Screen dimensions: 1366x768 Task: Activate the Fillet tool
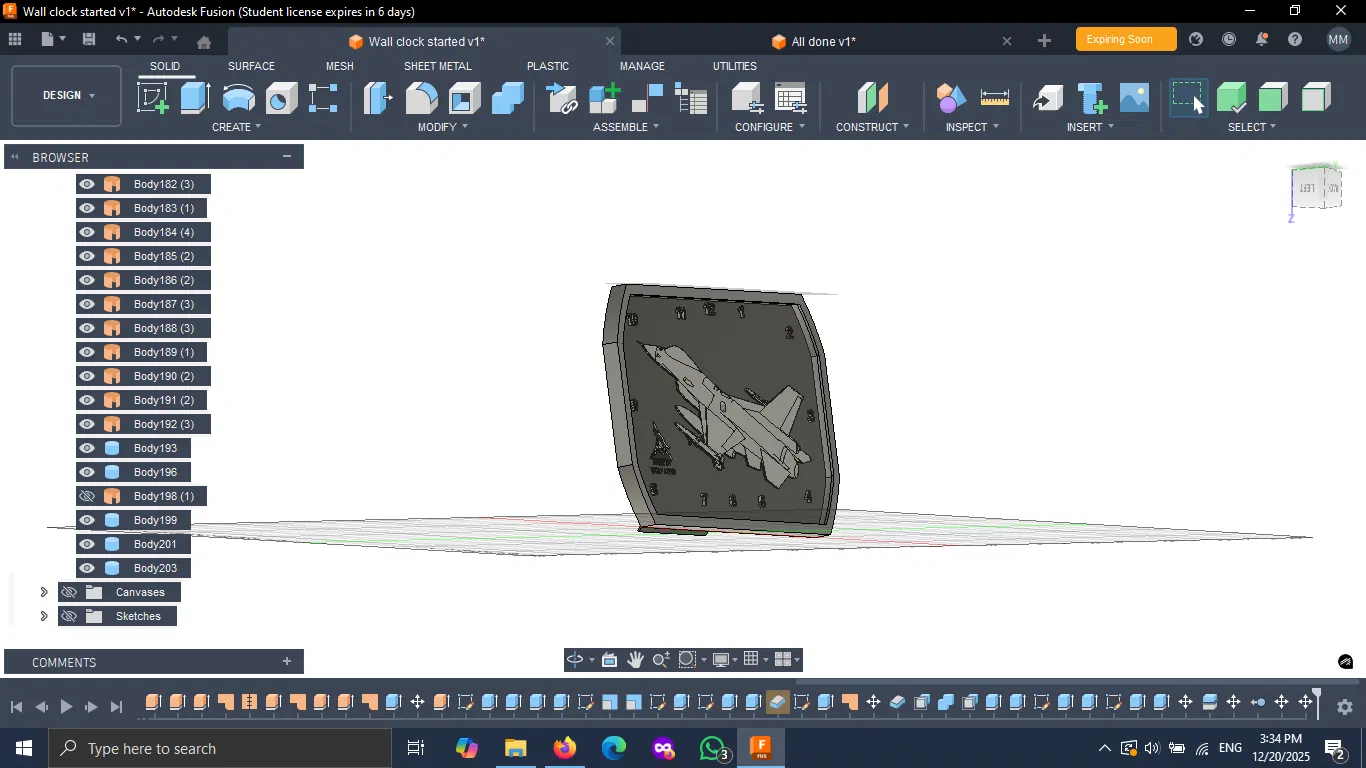click(421, 98)
